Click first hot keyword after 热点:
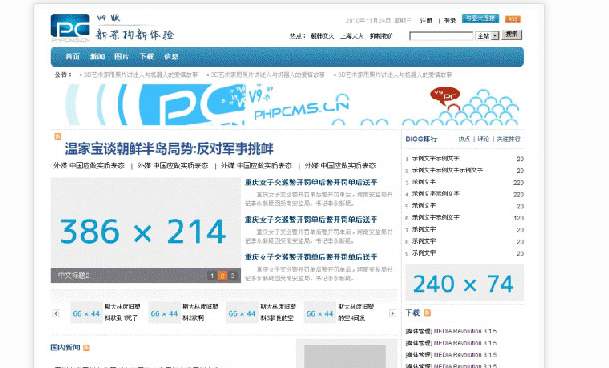609x368 pixels. 322,36
